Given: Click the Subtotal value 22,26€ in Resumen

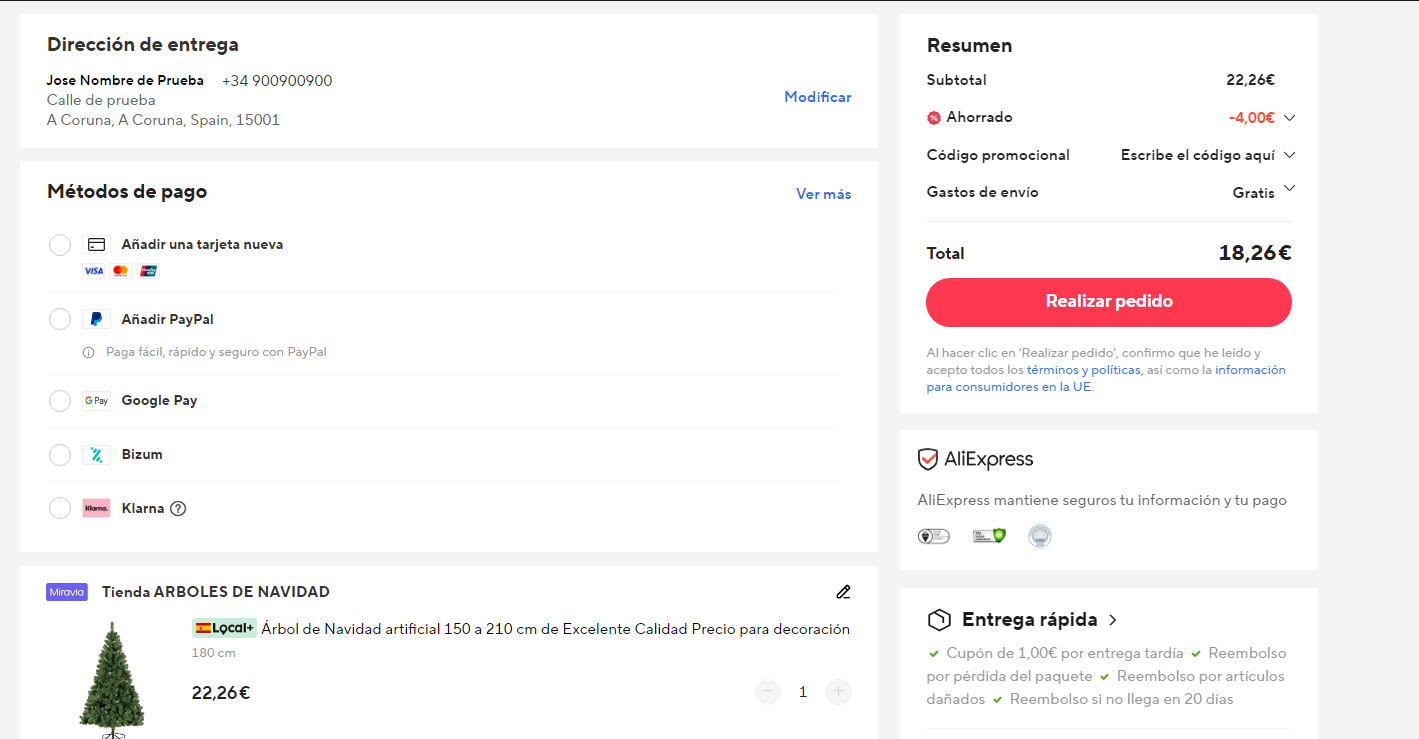Looking at the screenshot, I should coord(1251,80).
